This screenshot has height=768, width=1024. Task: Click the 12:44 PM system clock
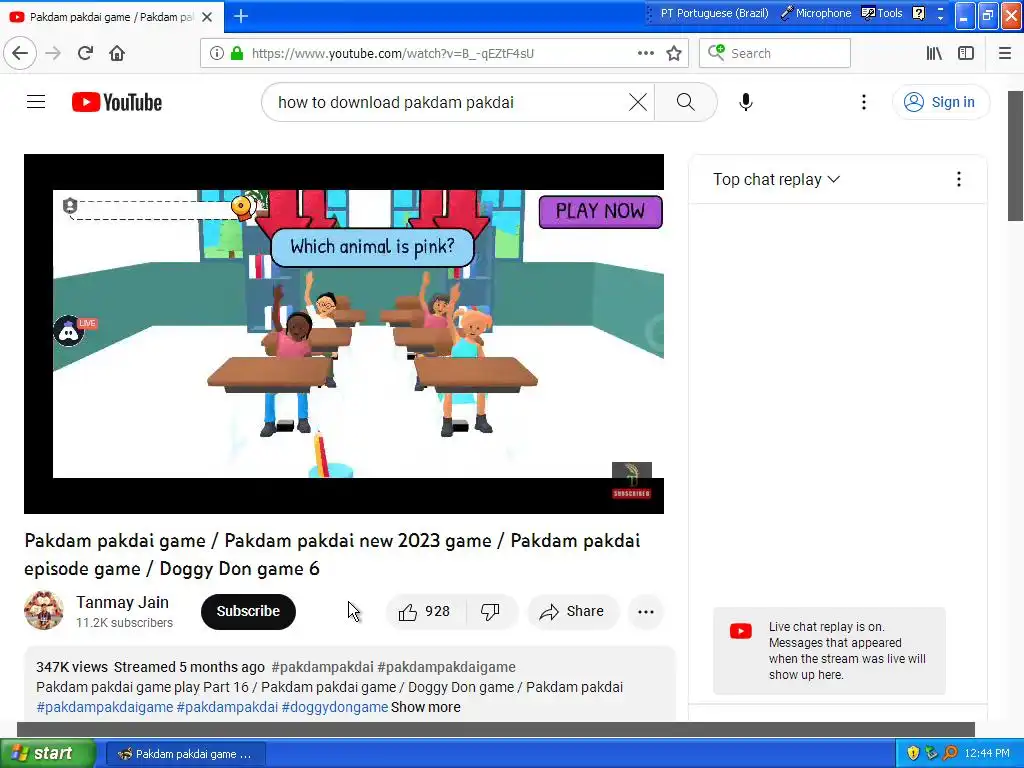[x=987, y=753]
